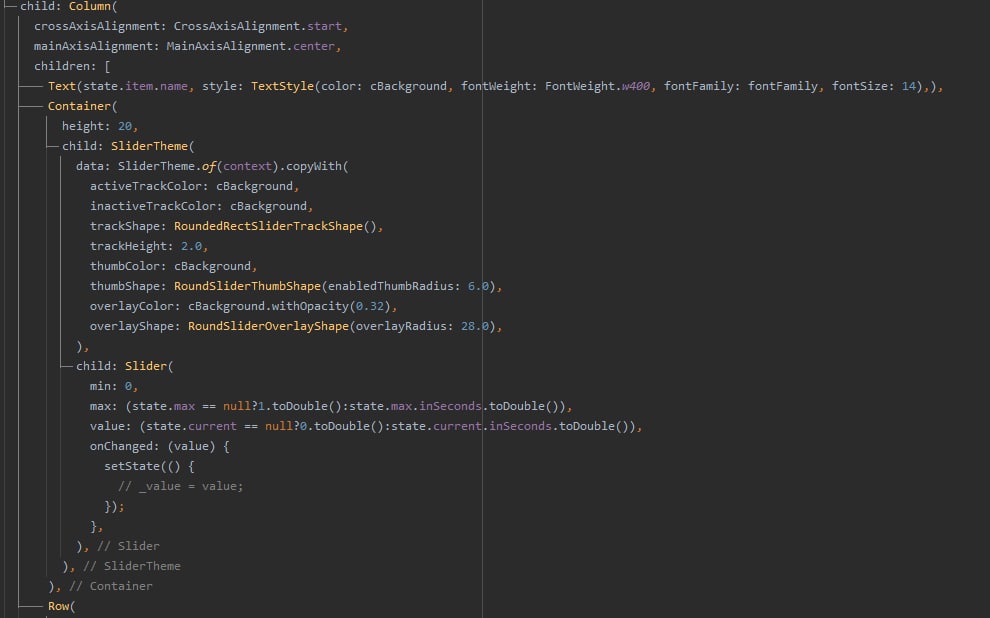Click 'mainAxisAlignment: MainAxisAlignment.center' line
Viewport: 990px width, 618px height.
point(188,46)
